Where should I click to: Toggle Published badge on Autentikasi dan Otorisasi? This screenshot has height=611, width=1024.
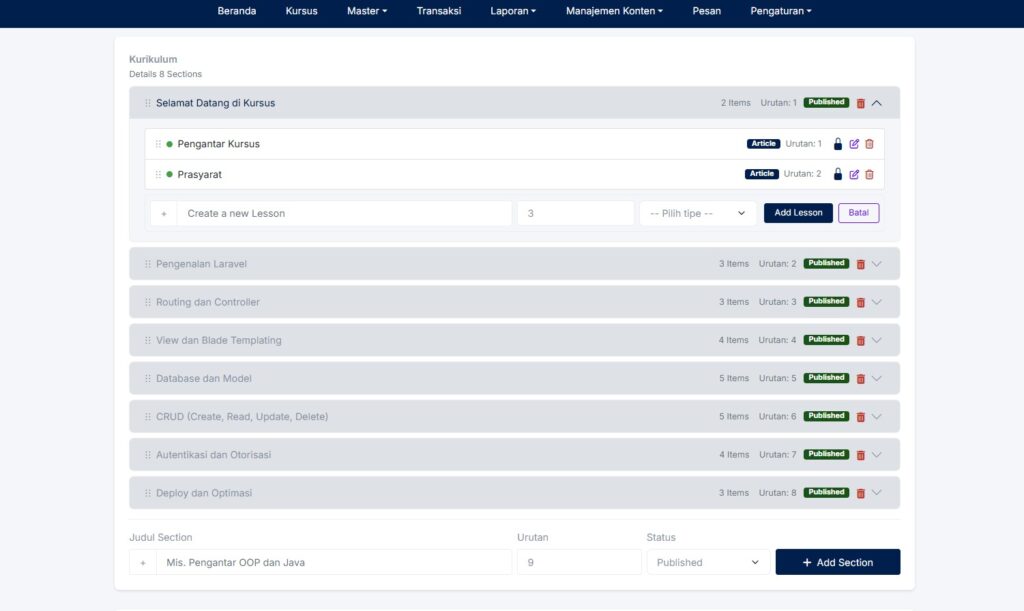pos(826,454)
